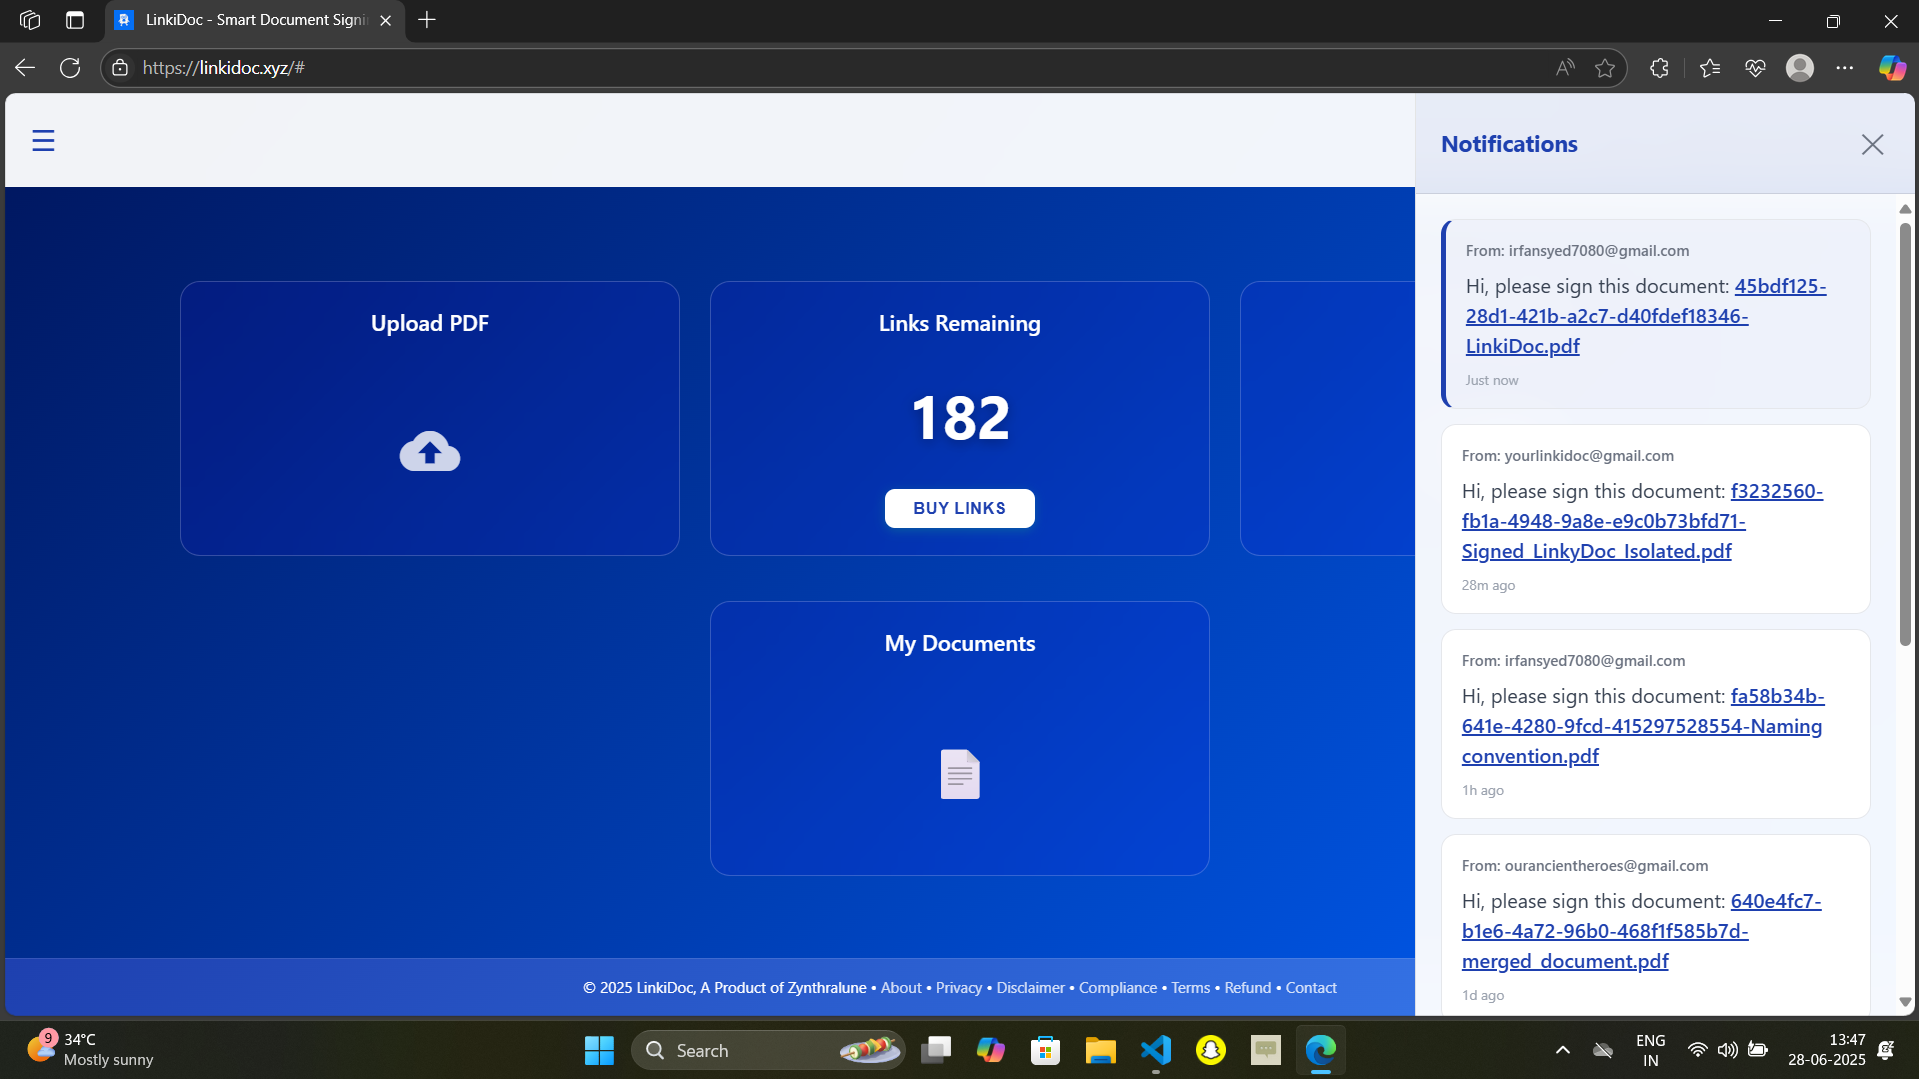This screenshot has height=1079, width=1919.
Task: Show hidden system tray icons
Action: click(1563, 1050)
